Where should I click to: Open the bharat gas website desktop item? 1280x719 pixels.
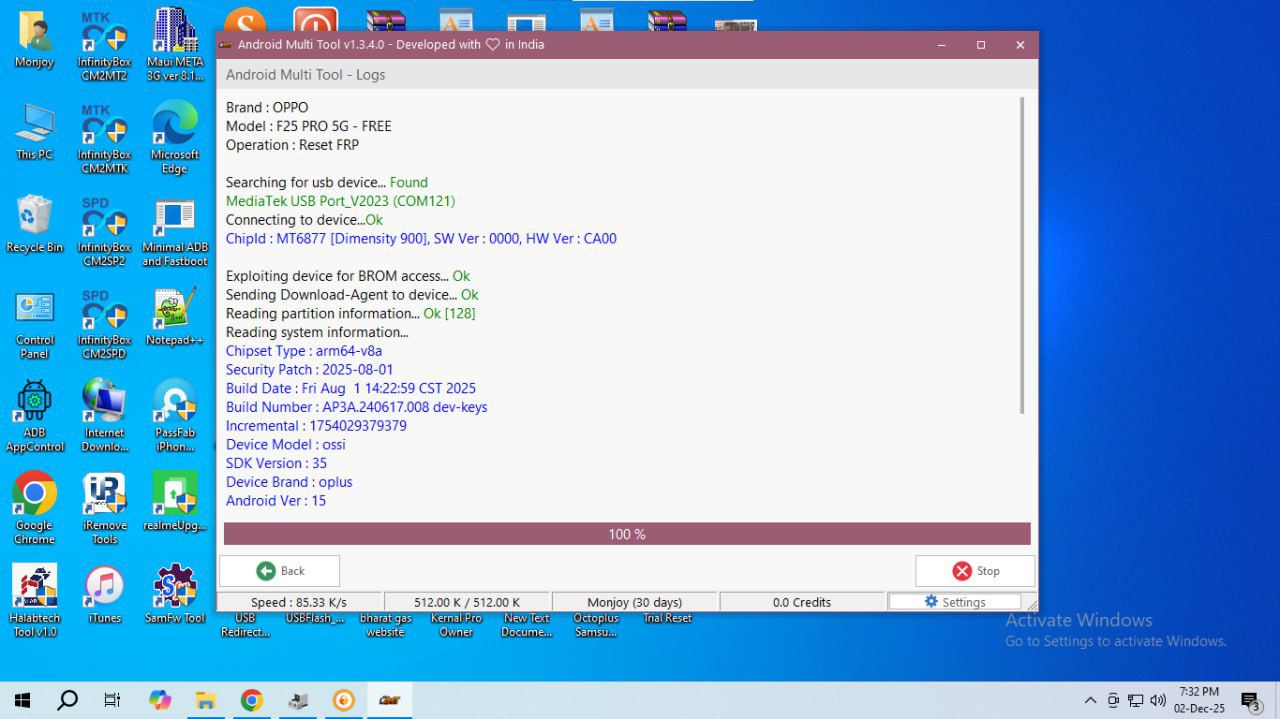[x=385, y=625]
